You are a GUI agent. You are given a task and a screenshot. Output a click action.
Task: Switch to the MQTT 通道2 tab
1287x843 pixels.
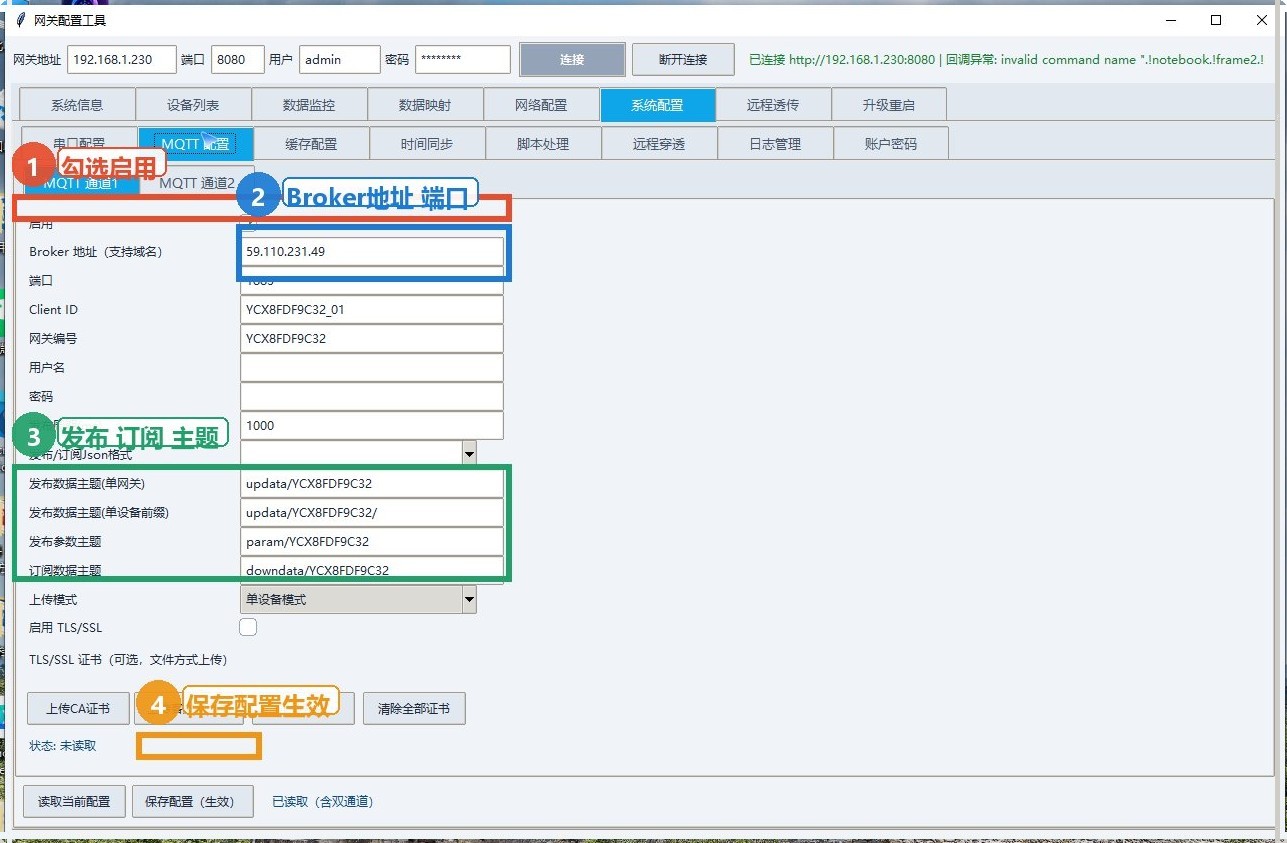197,183
